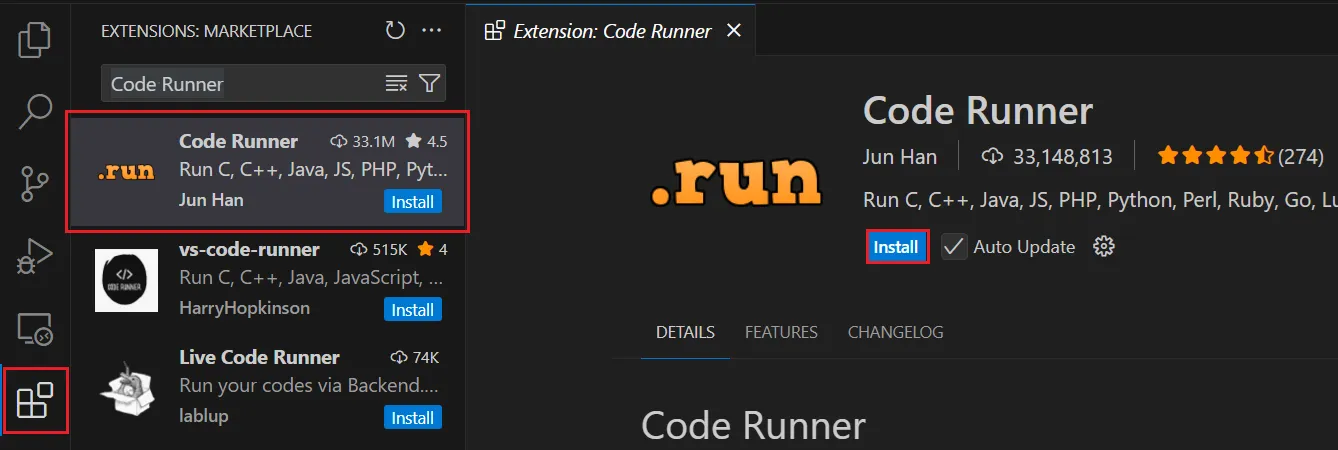This screenshot has width=1338, height=450.
Task: Click the star rating (274) link
Action: click(x=1240, y=156)
